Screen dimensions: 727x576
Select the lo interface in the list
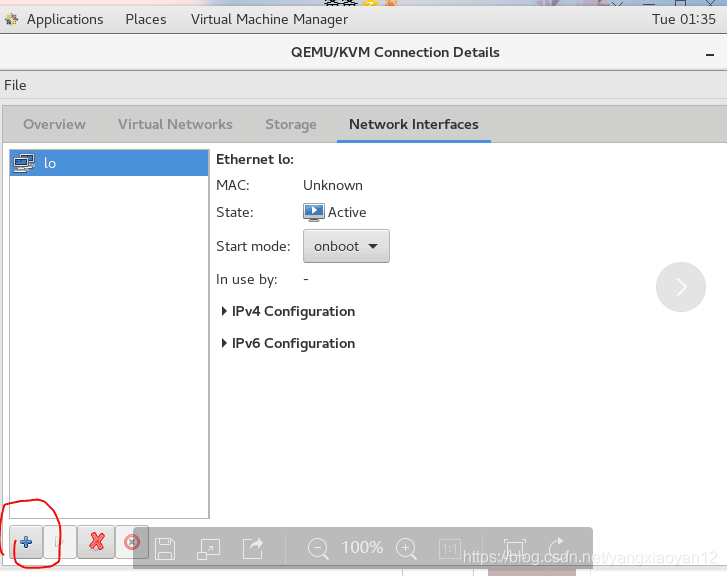point(109,163)
